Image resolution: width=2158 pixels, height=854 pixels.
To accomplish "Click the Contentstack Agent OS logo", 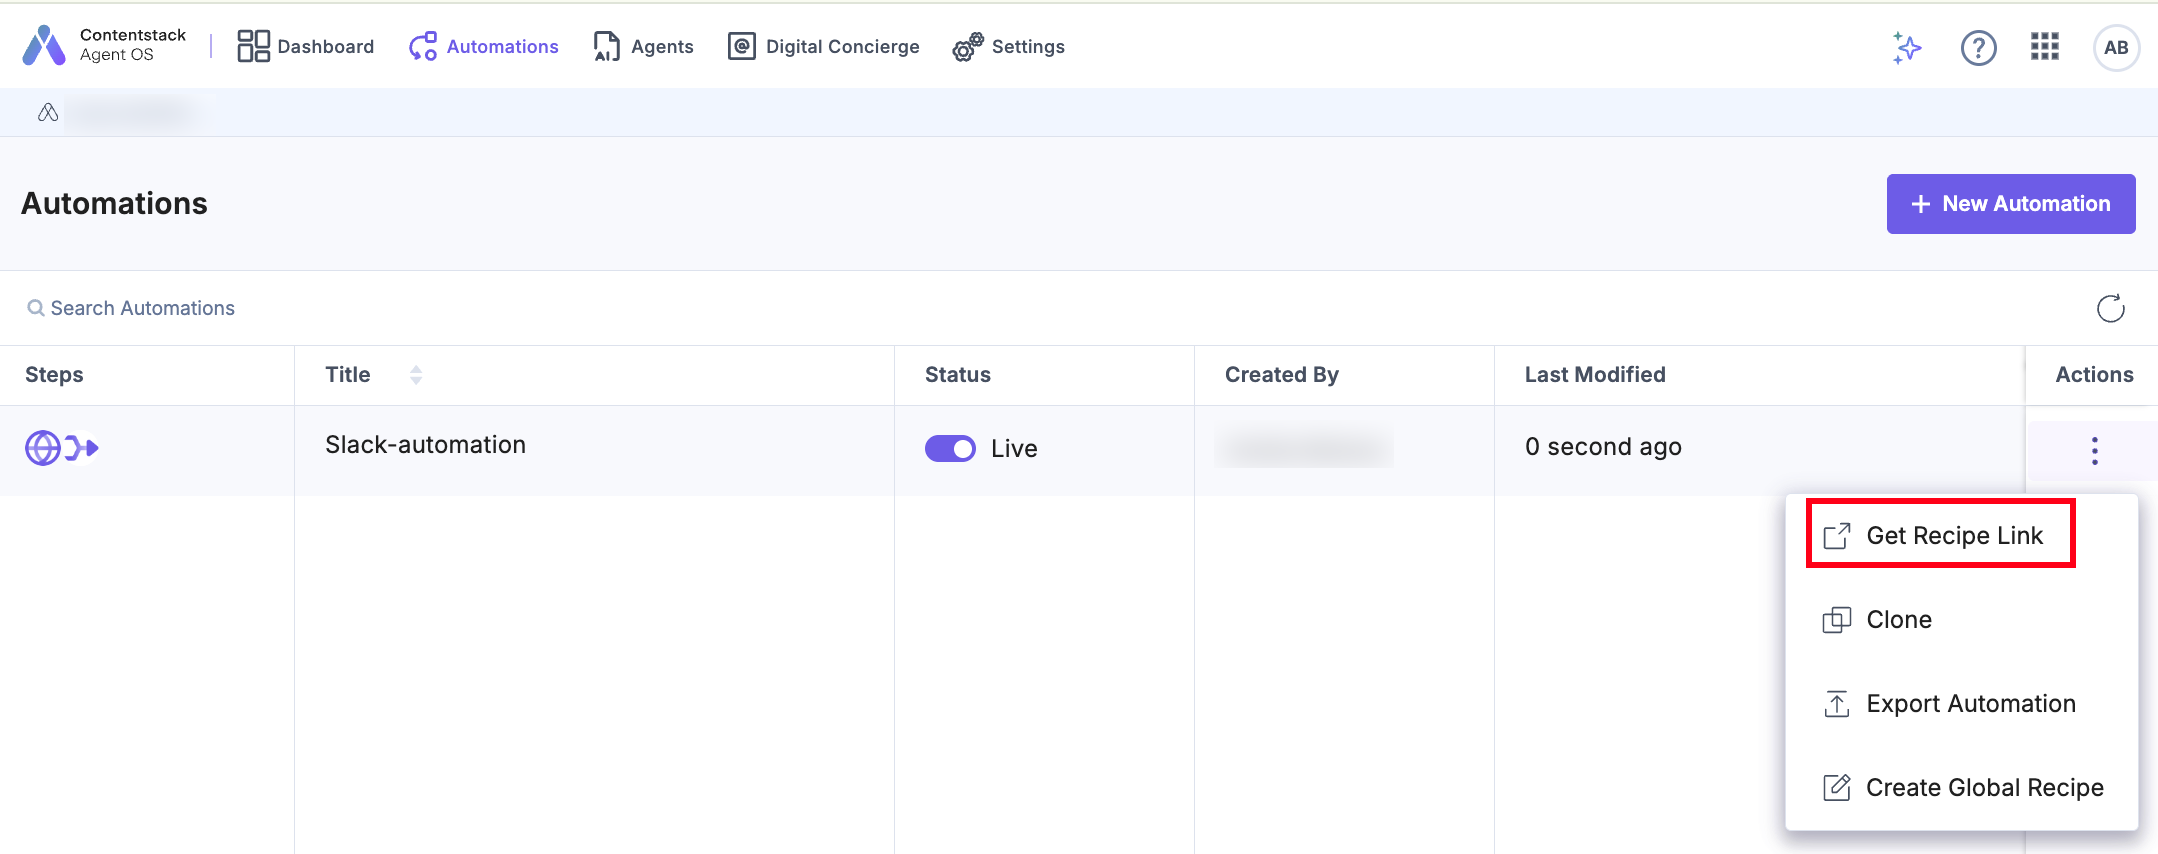I will point(104,46).
